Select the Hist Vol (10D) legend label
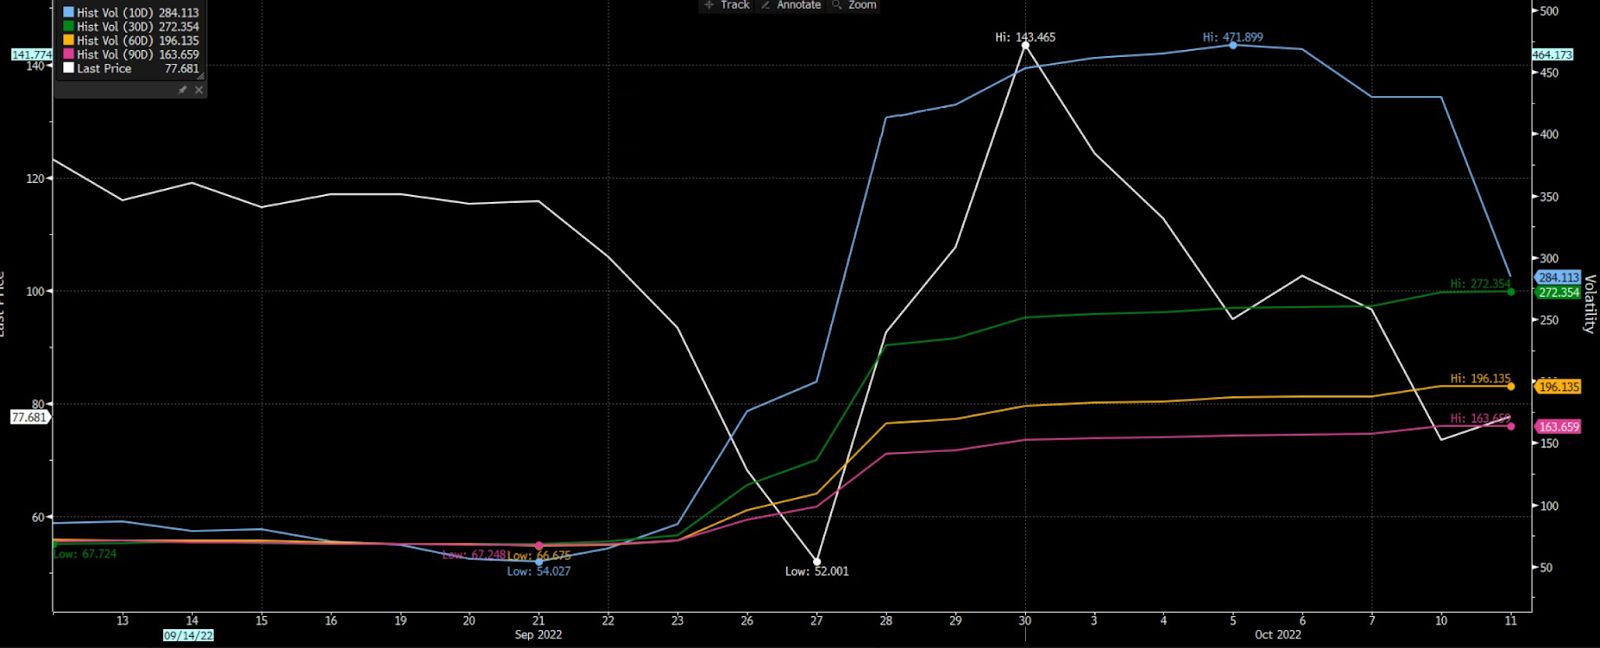The width and height of the screenshot is (1600, 648). pyautogui.click(x=115, y=13)
